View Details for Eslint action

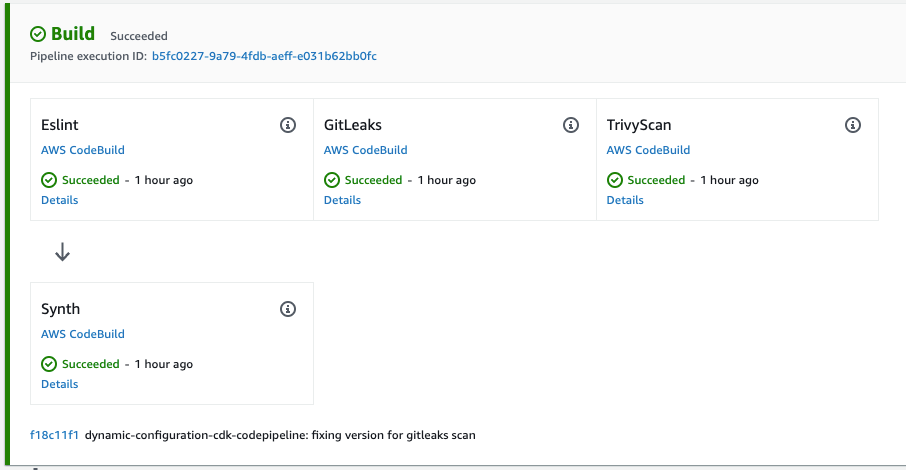click(60, 200)
